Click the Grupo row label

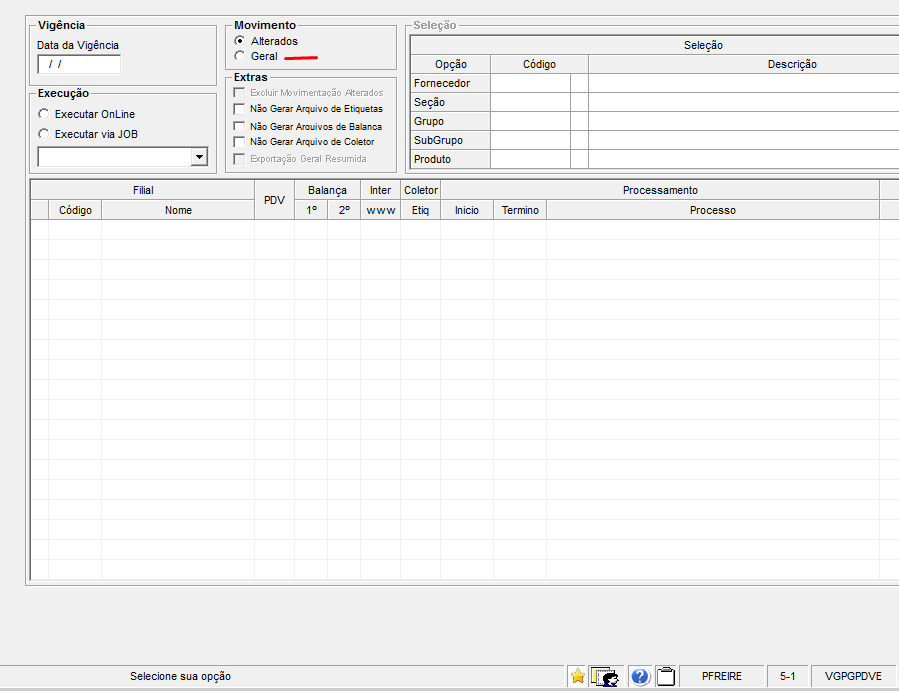(451, 121)
